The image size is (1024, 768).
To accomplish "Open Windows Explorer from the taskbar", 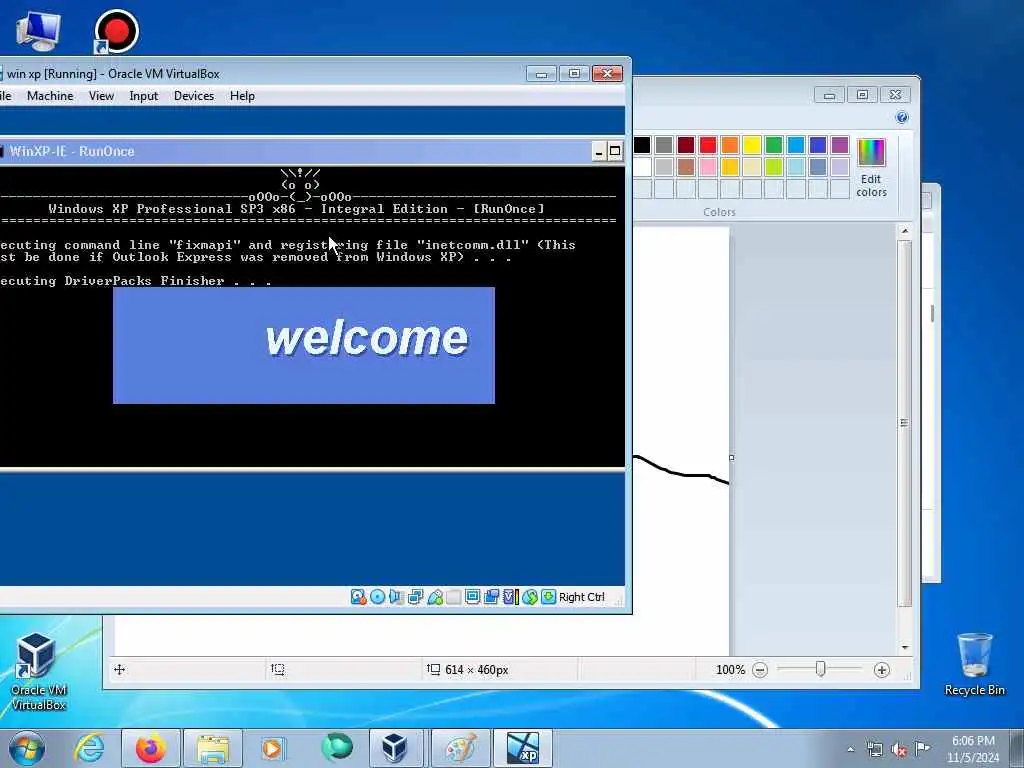I will (213, 748).
